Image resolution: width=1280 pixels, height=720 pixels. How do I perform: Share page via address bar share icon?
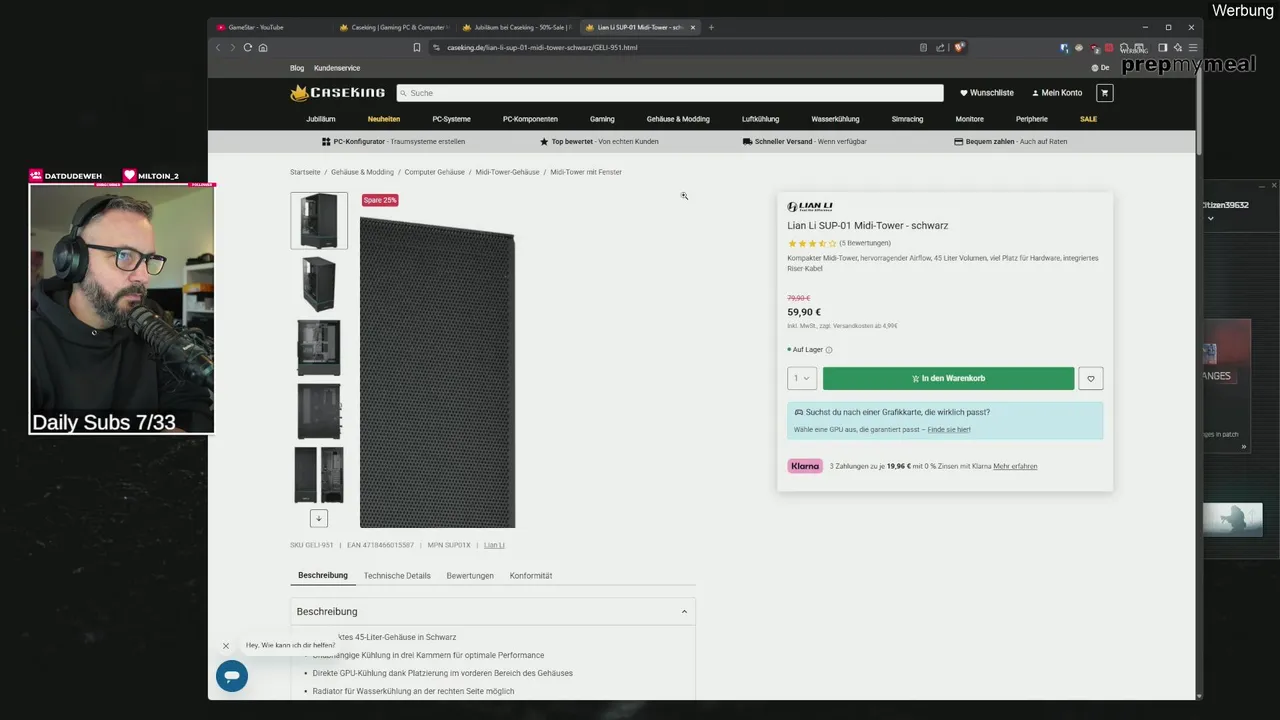pos(941,47)
